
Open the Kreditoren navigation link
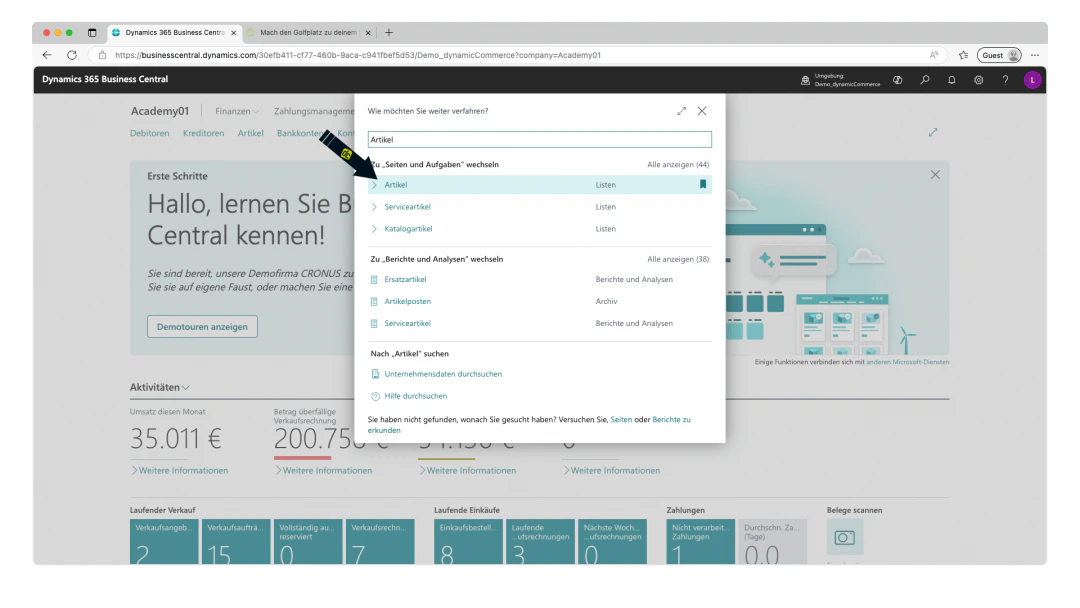click(x=203, y=133)
